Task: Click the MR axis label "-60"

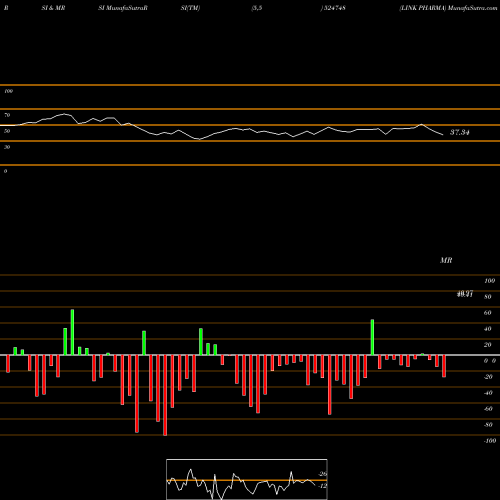Action: point(488,409)
